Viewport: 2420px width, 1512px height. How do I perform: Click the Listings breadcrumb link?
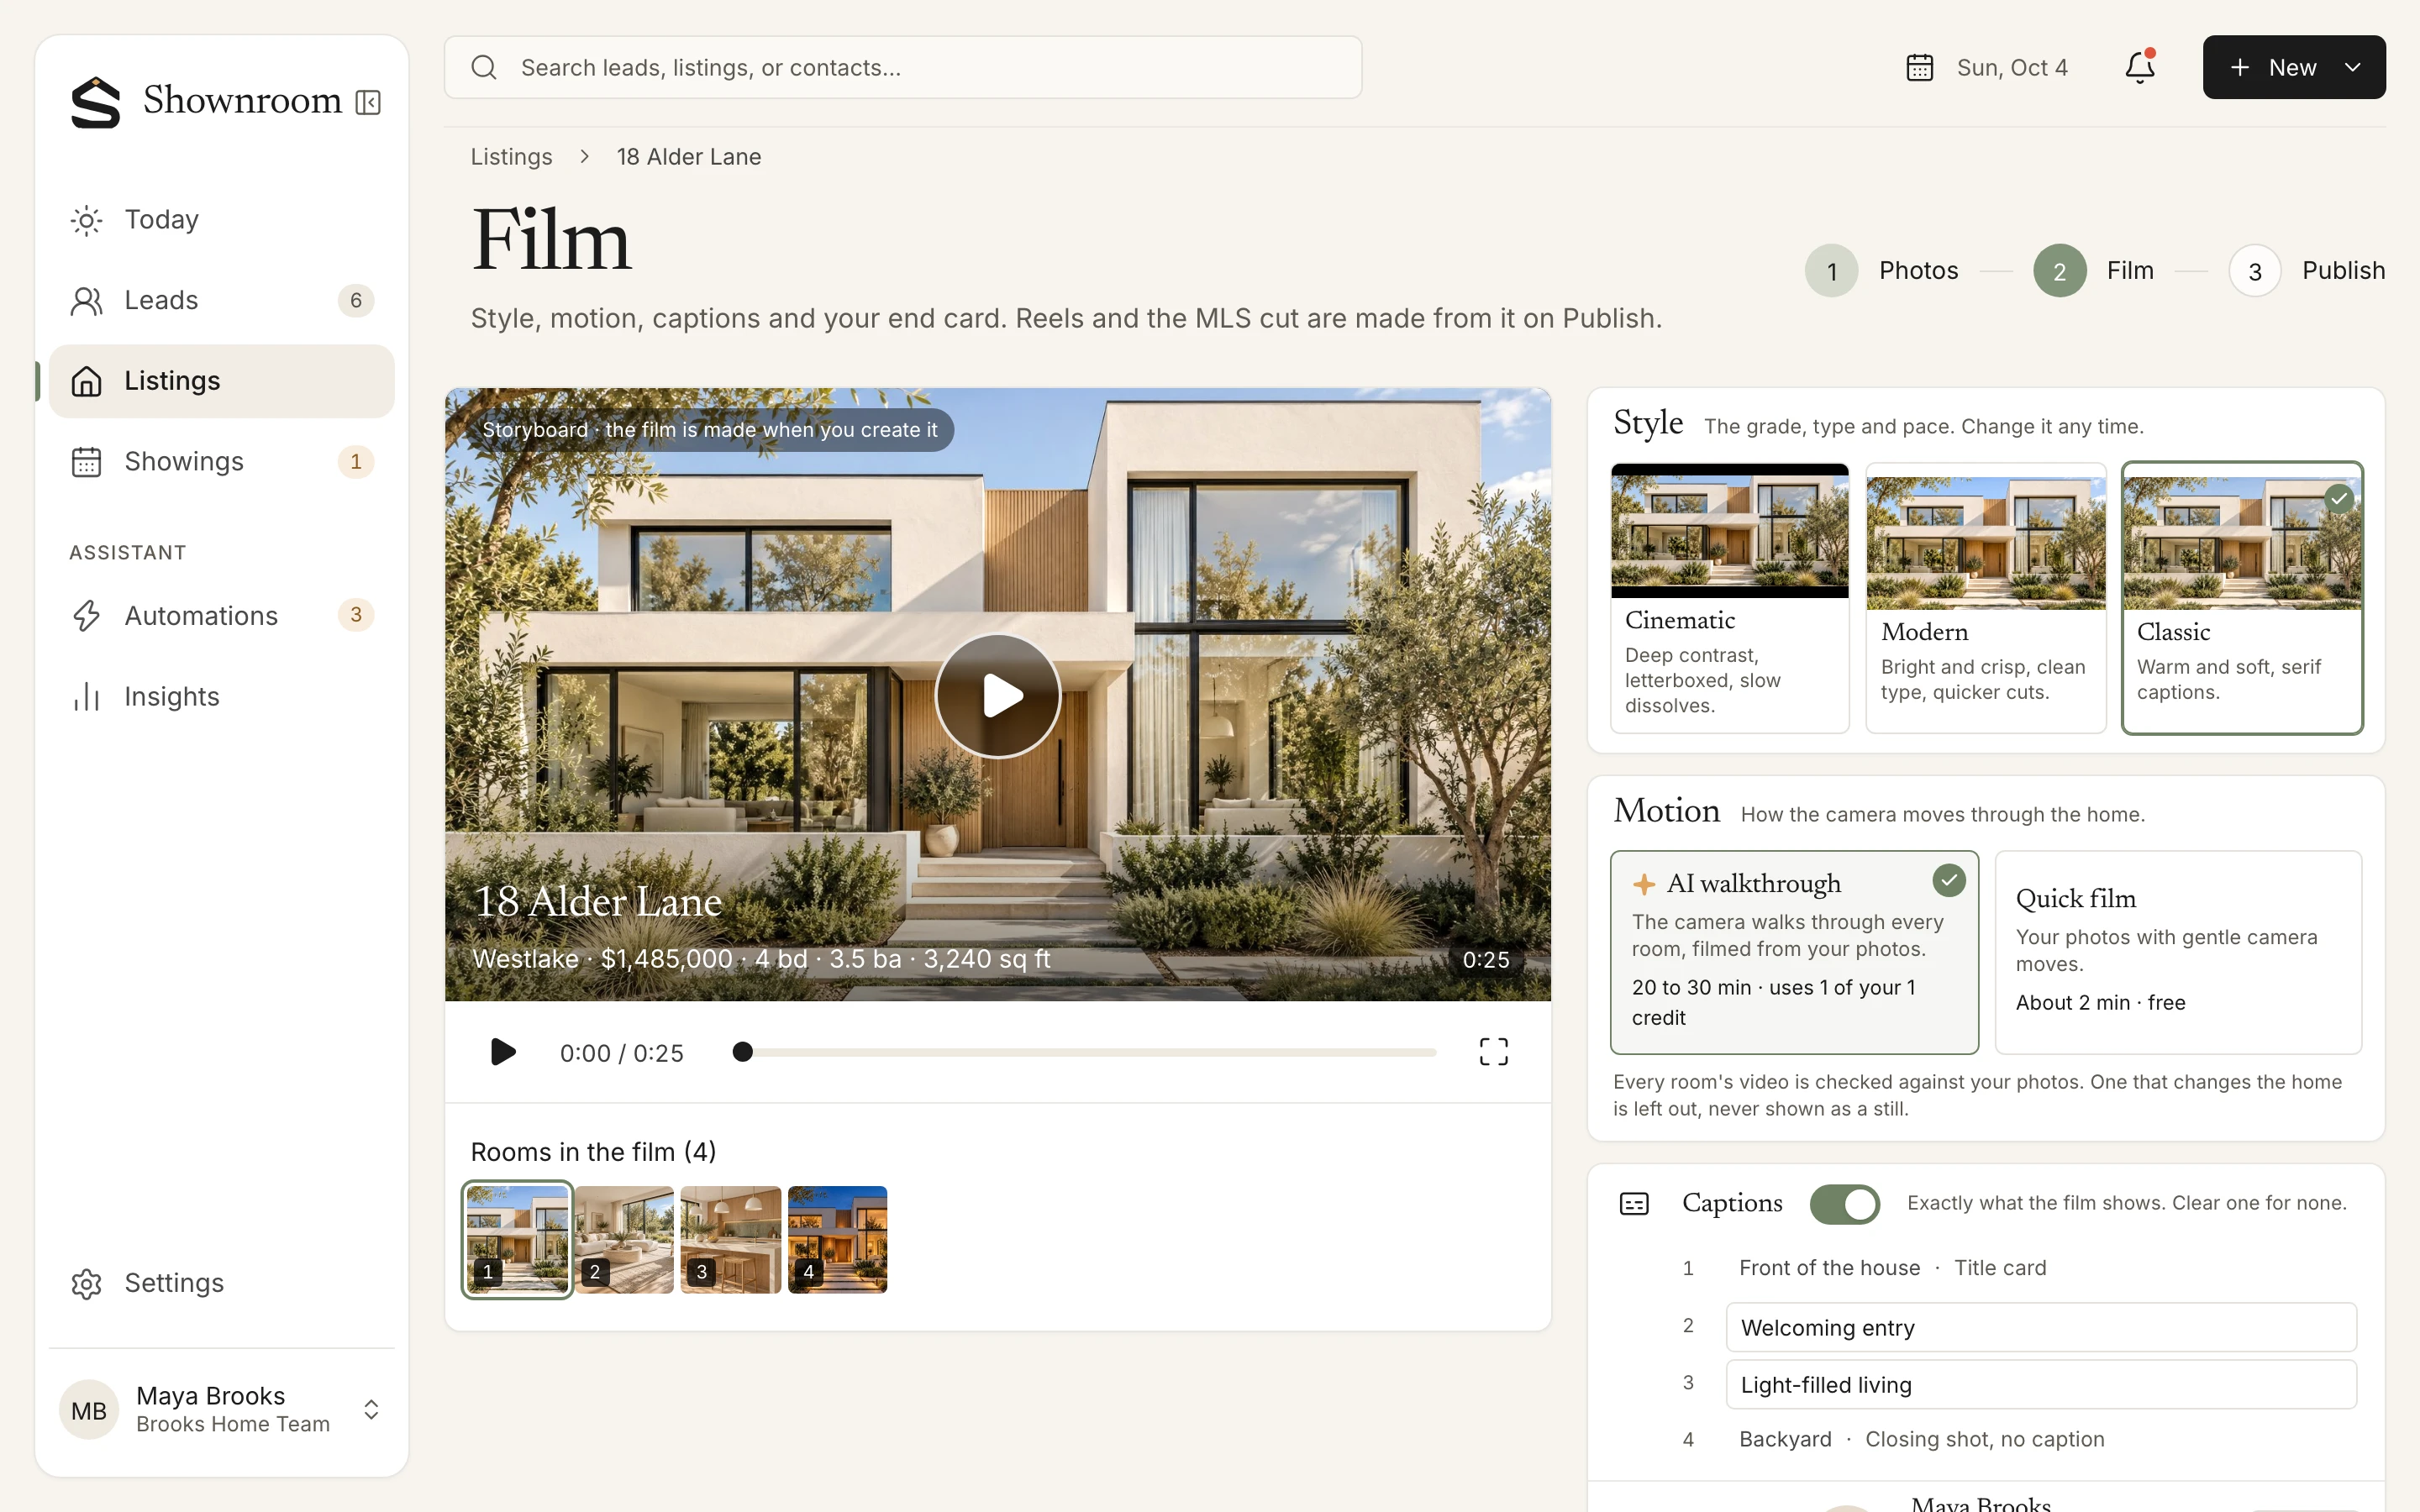(511, 157)
